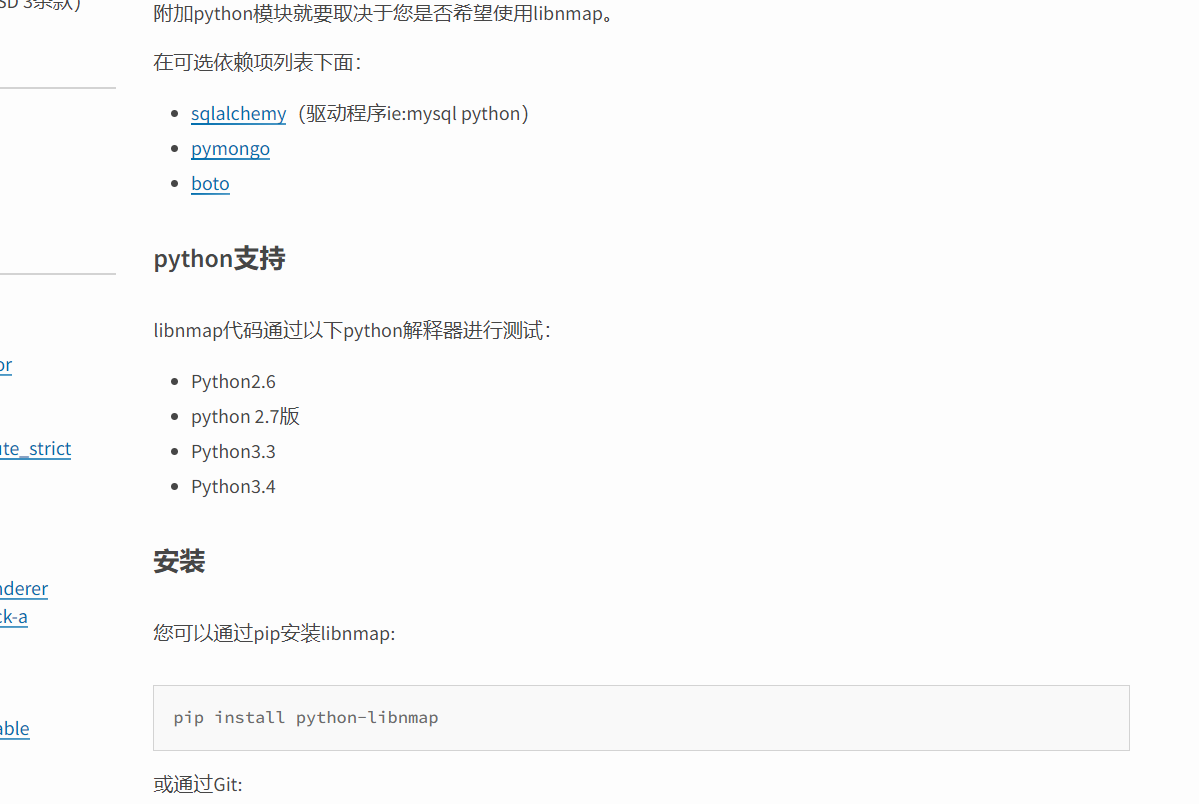Open the pymongo link
Screen dimensions: 1199x804
click(x=230, y=148)
